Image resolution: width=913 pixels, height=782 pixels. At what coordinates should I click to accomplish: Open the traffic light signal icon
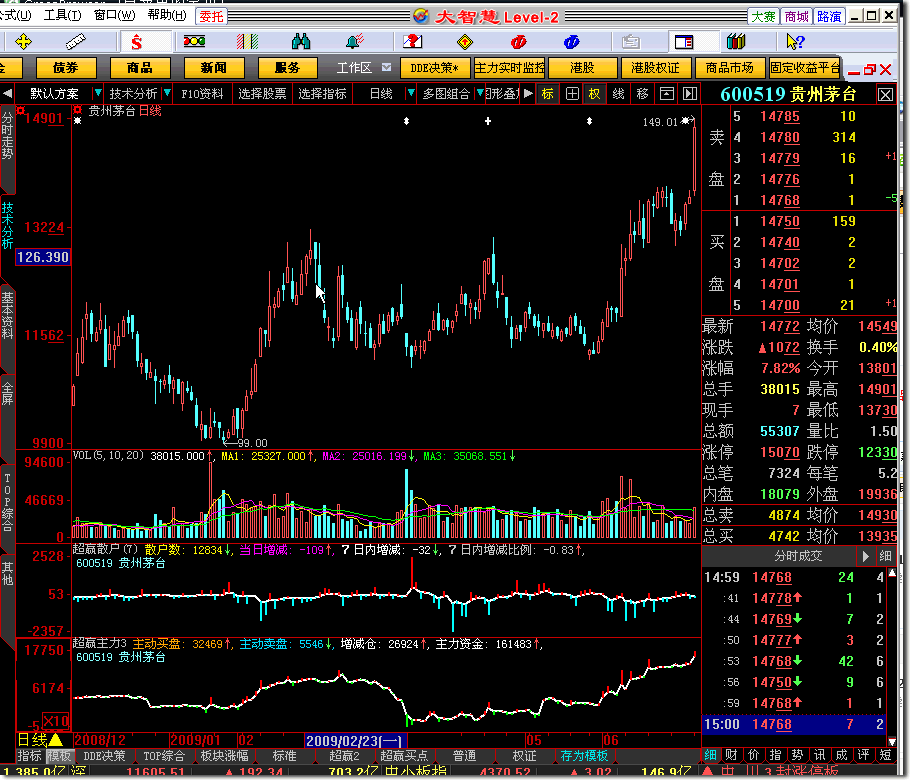click(194, 41)
